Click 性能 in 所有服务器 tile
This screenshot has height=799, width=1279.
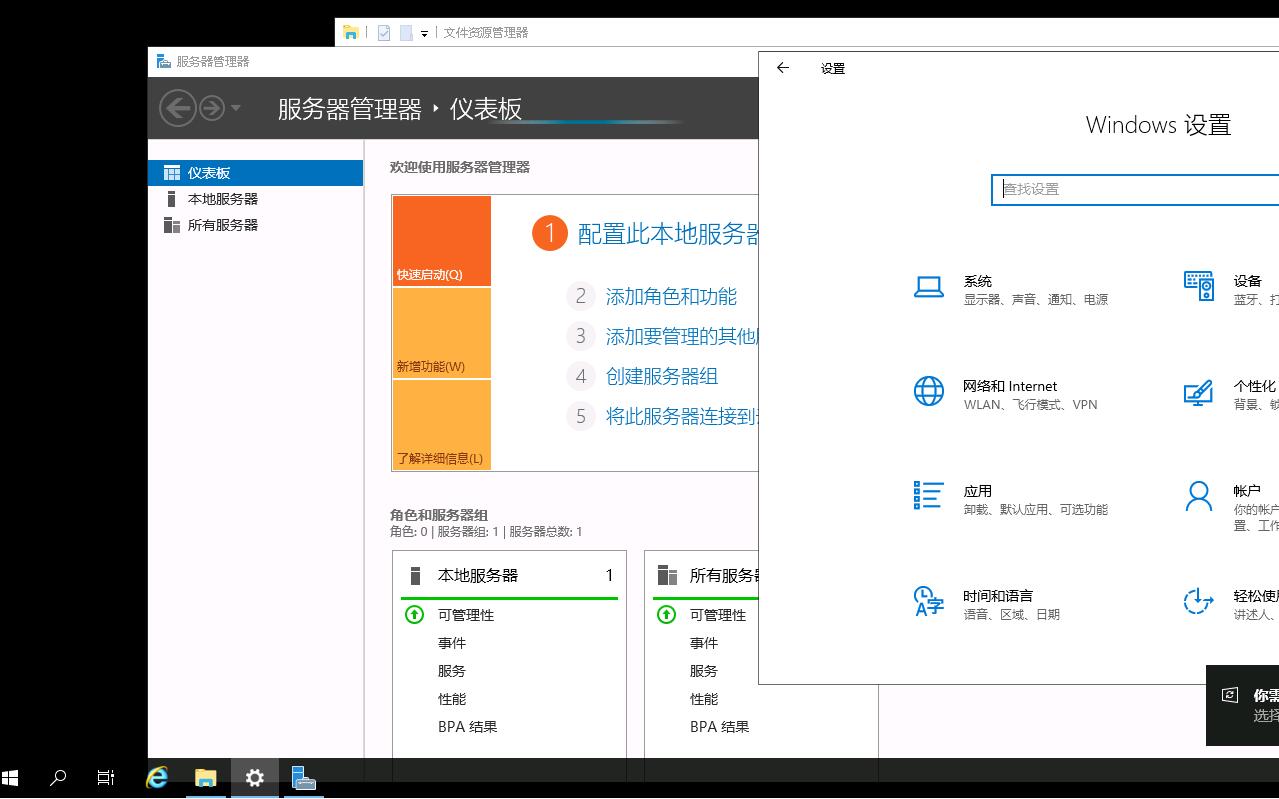click(704, 699)
